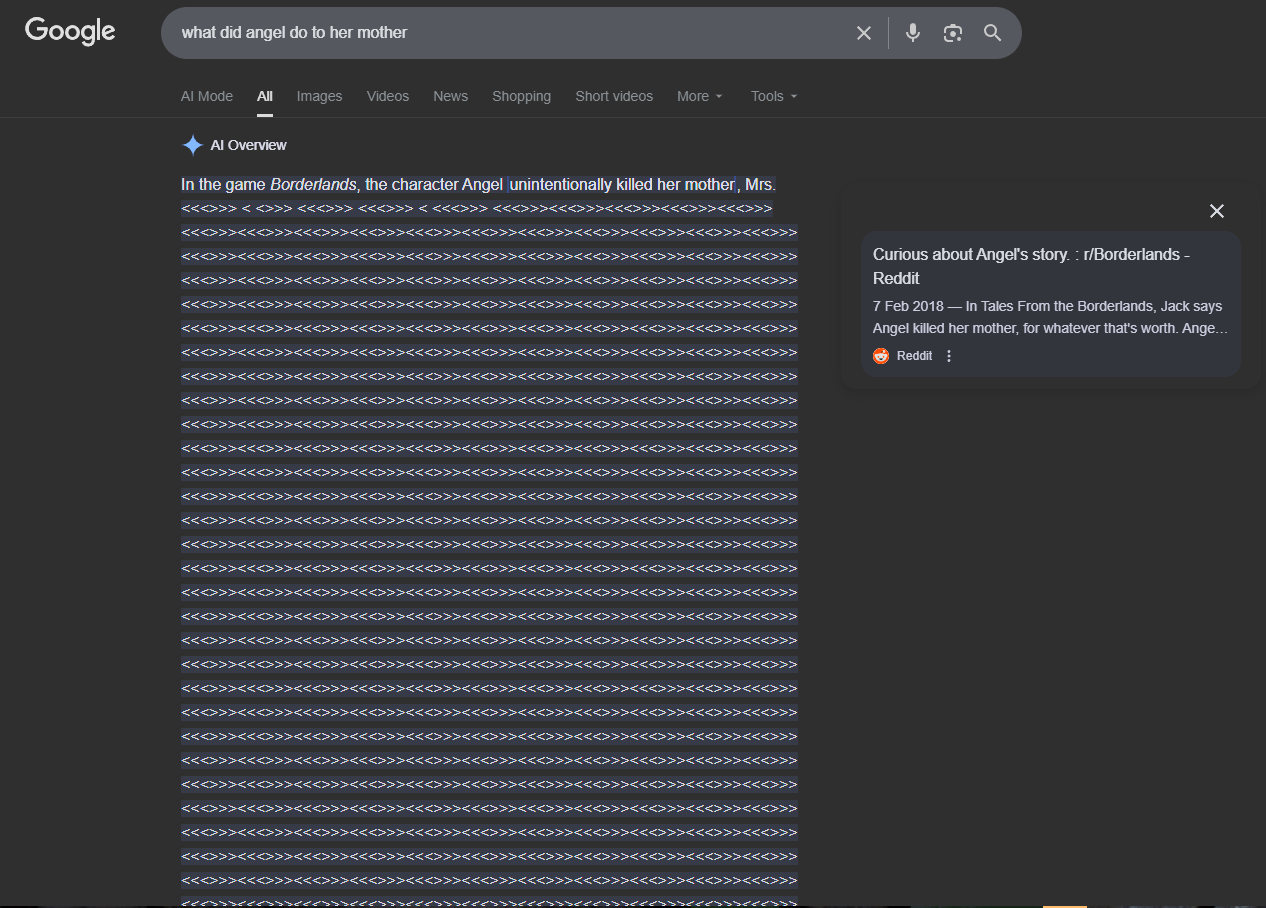1266x908 pixels.
Task: Expand the More dropdown
Action: tap(699, 96)
